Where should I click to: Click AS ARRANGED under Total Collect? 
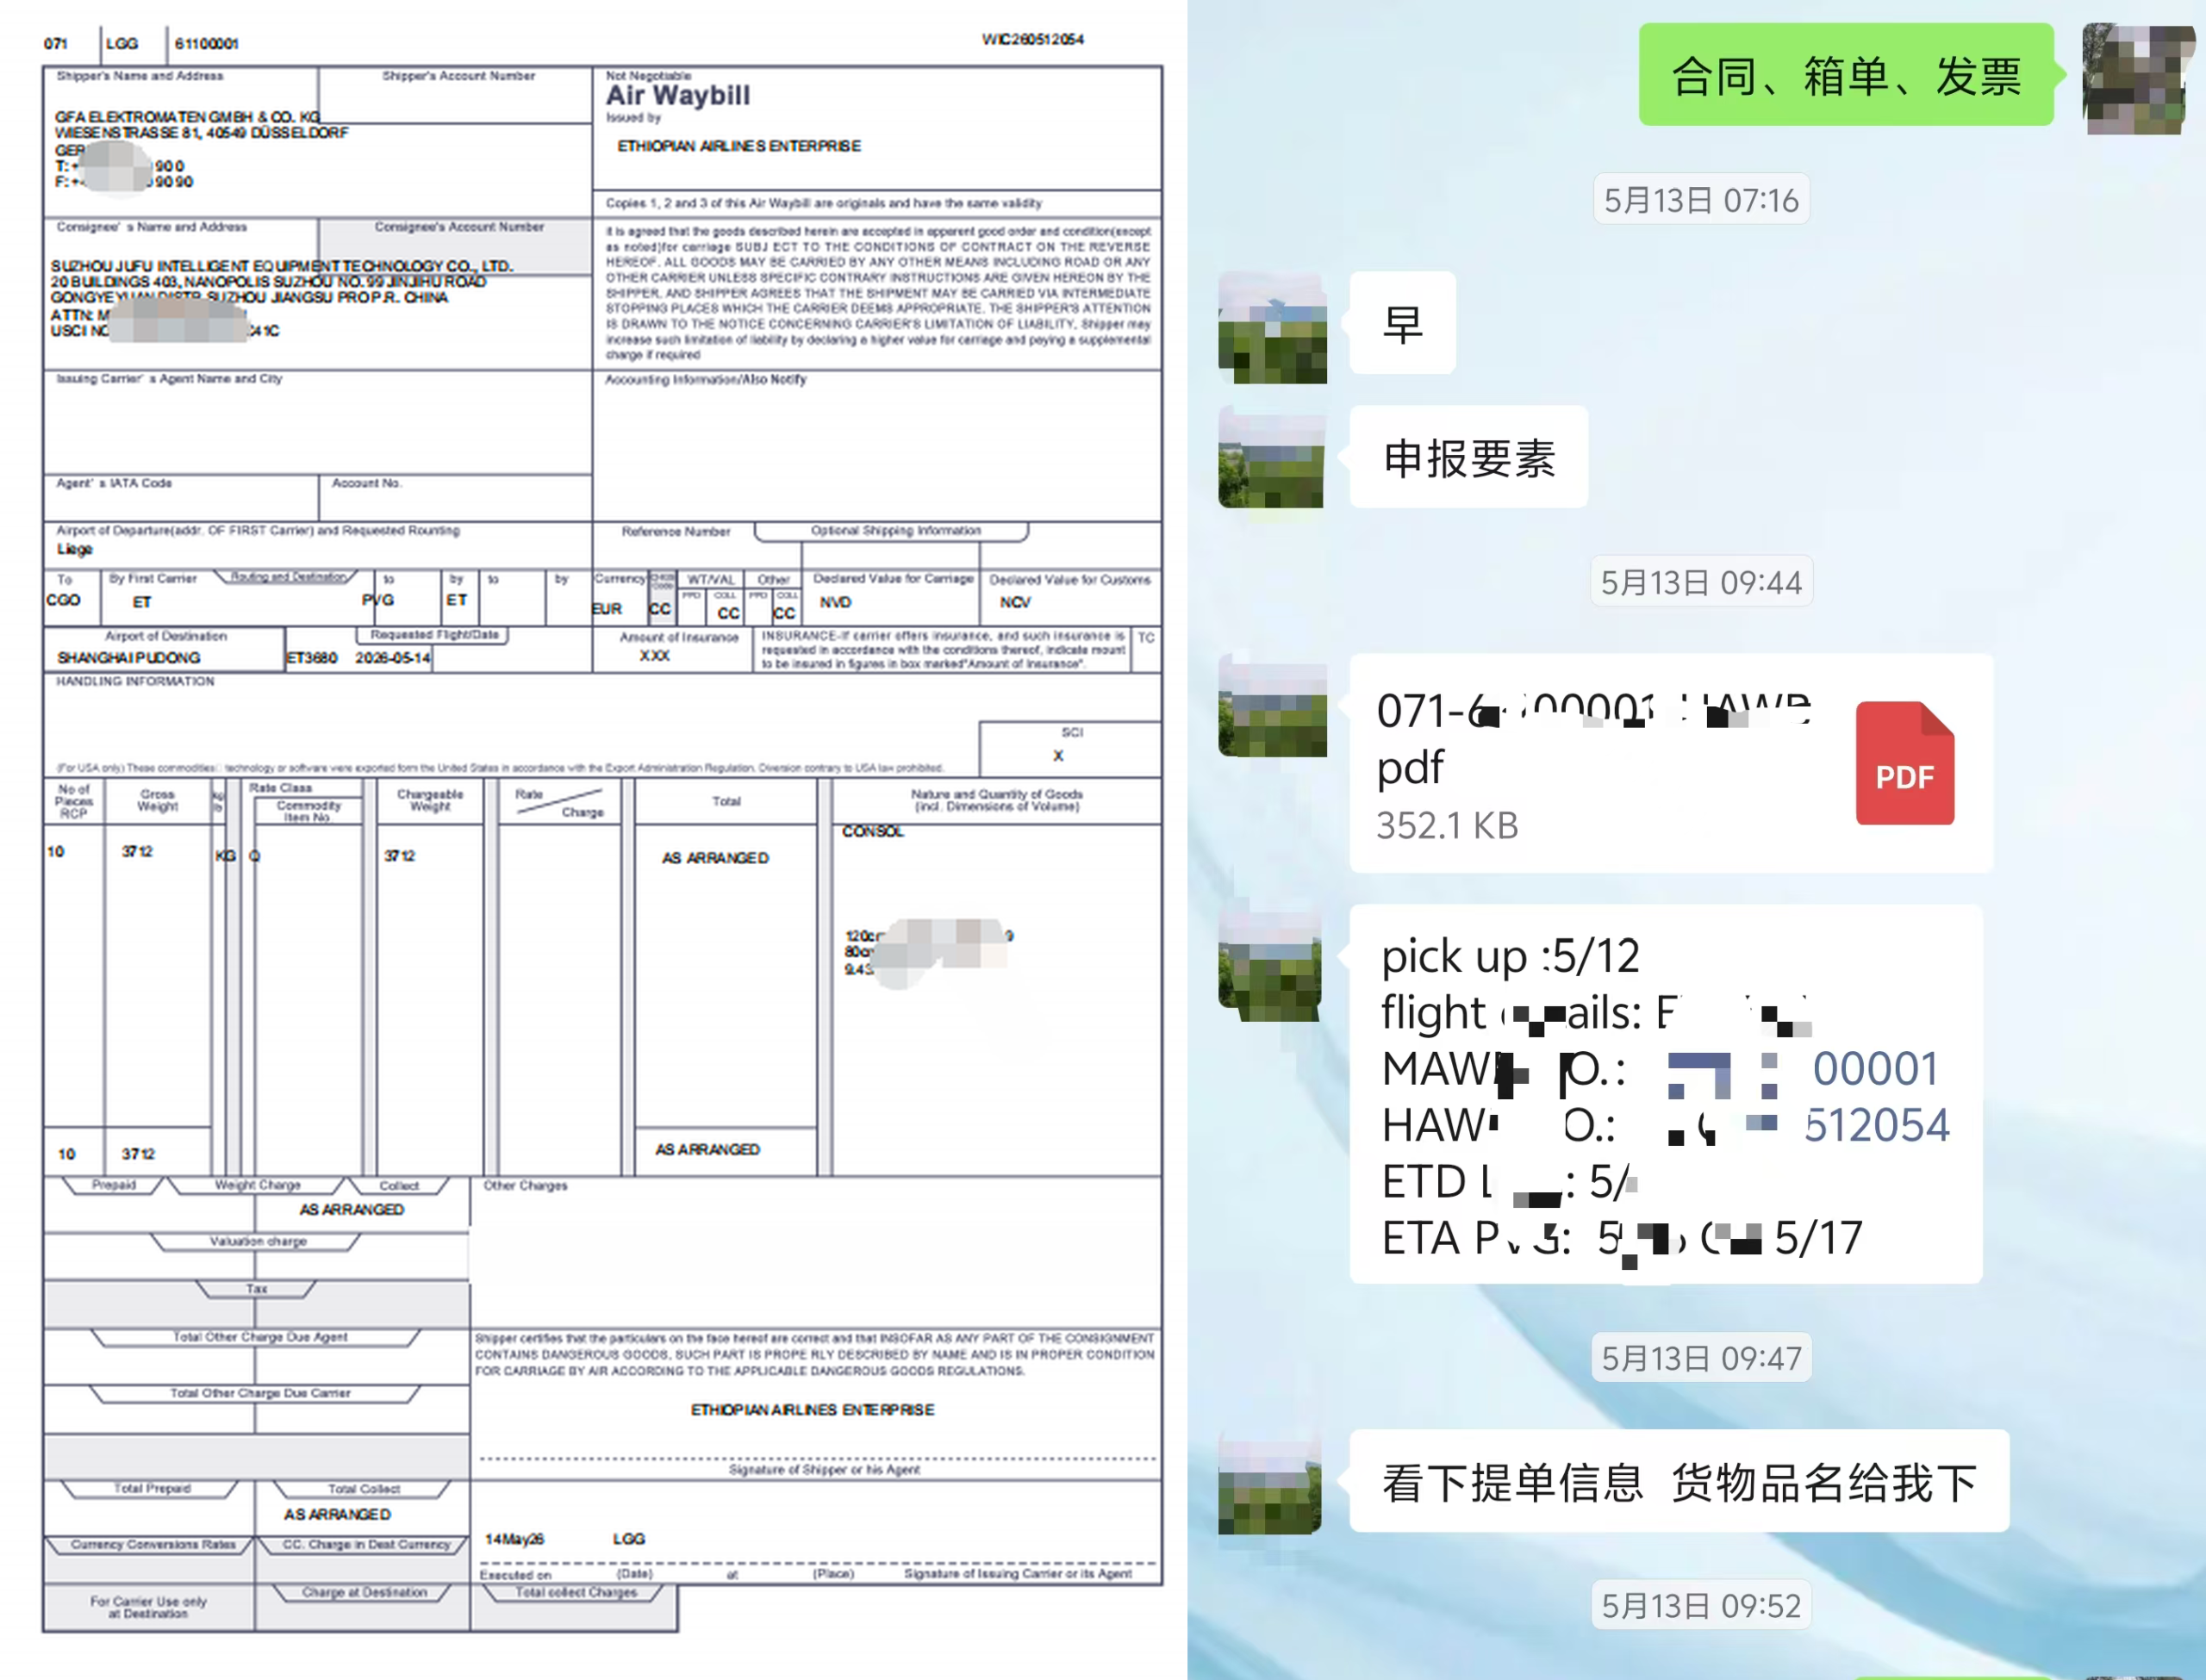tap(337, 1514)
